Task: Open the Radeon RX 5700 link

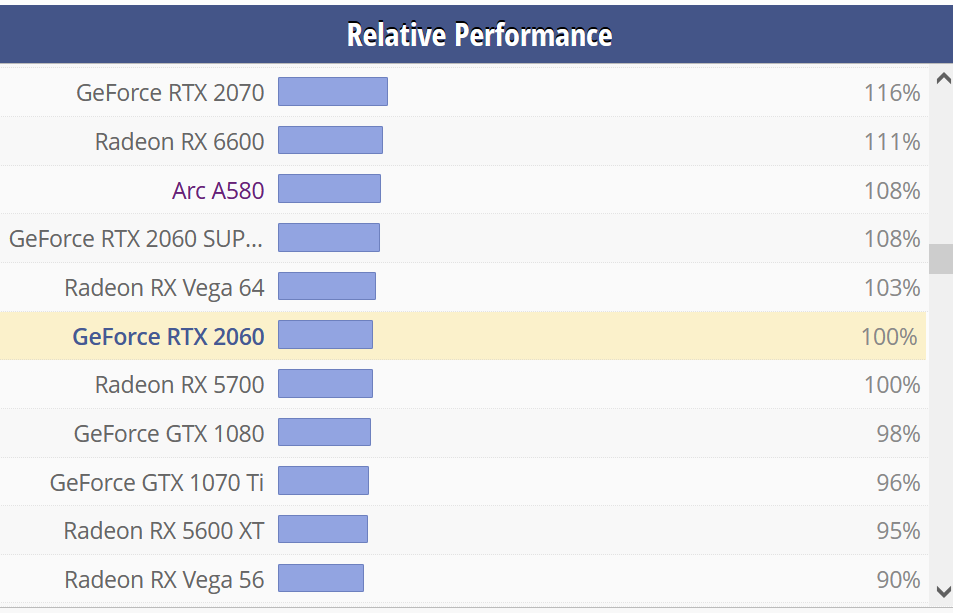Action: pyautogui.click(x=179, y=385)
